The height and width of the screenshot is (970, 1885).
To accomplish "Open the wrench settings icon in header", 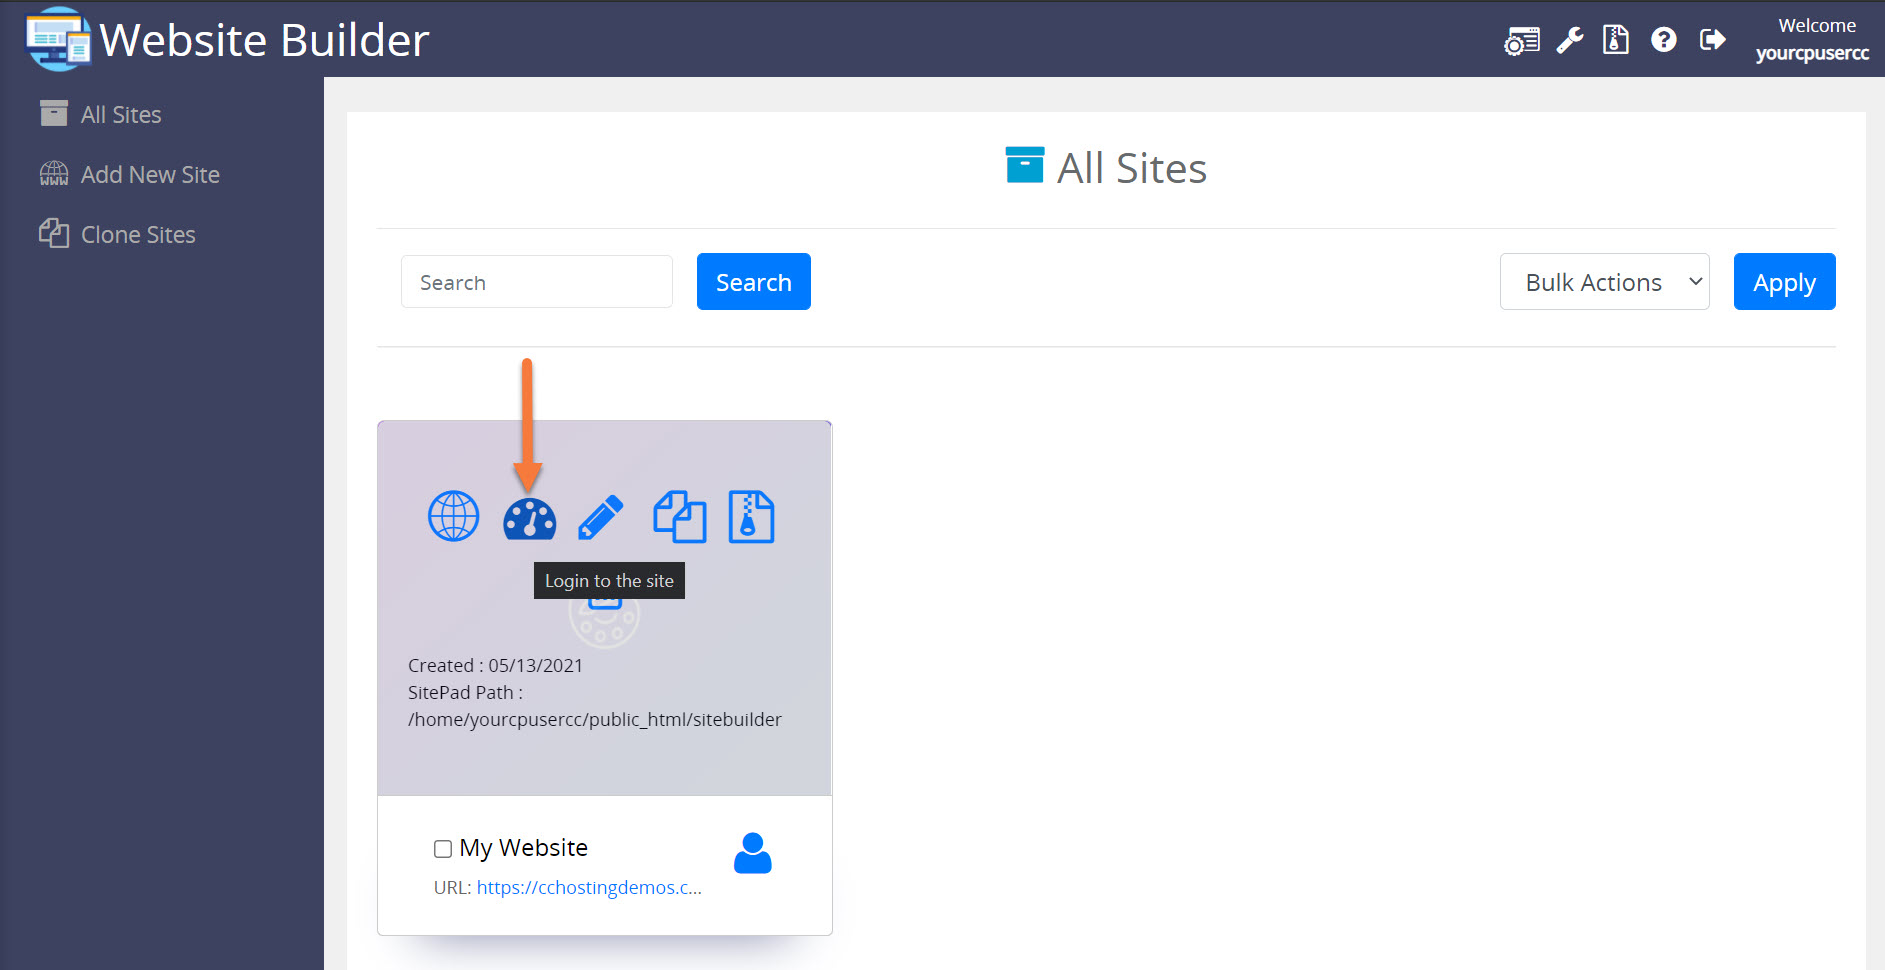I will point(1569,40).
